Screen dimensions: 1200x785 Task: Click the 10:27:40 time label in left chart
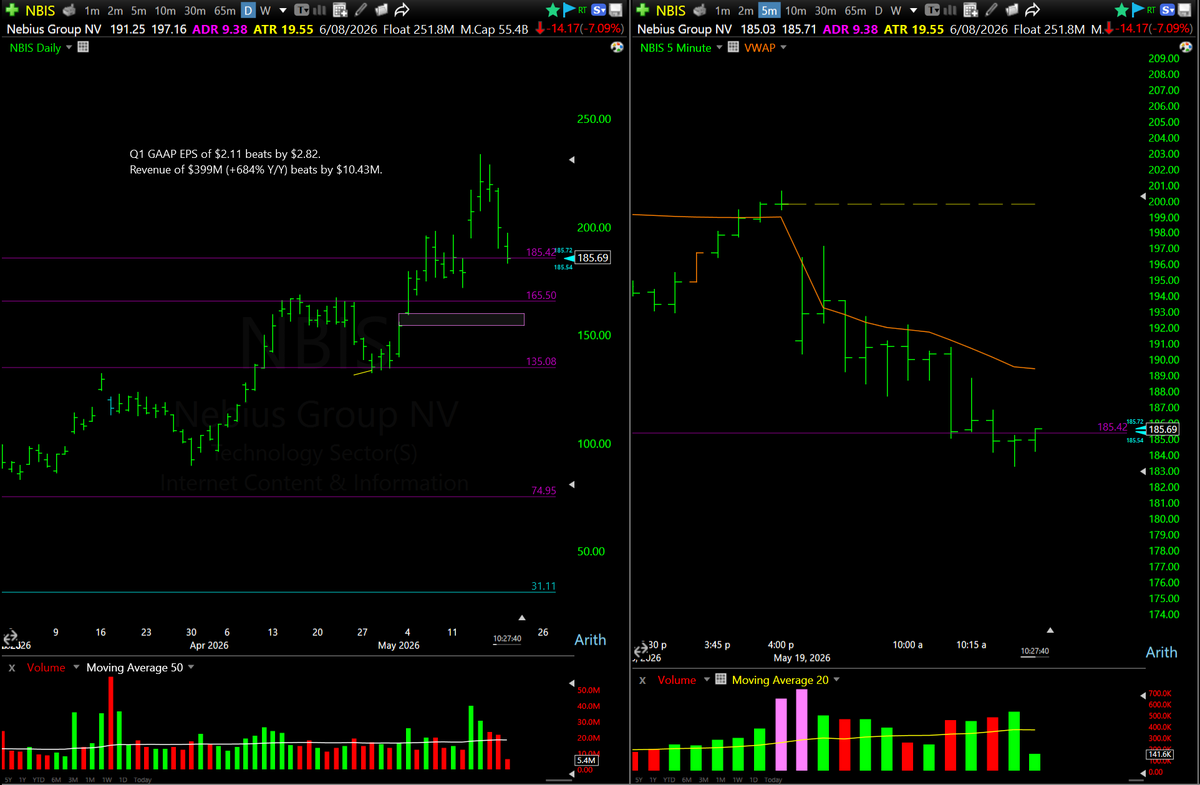[x=507, y=639]
